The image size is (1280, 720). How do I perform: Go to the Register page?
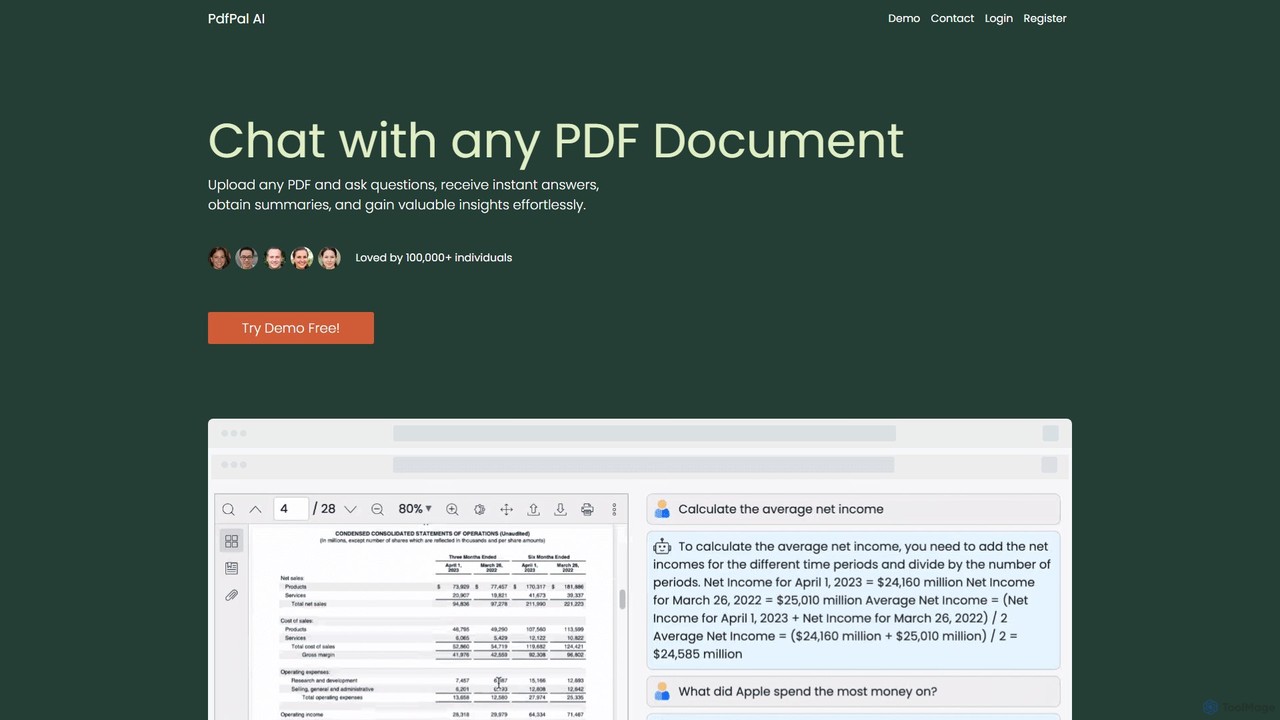click(1045, 18)
